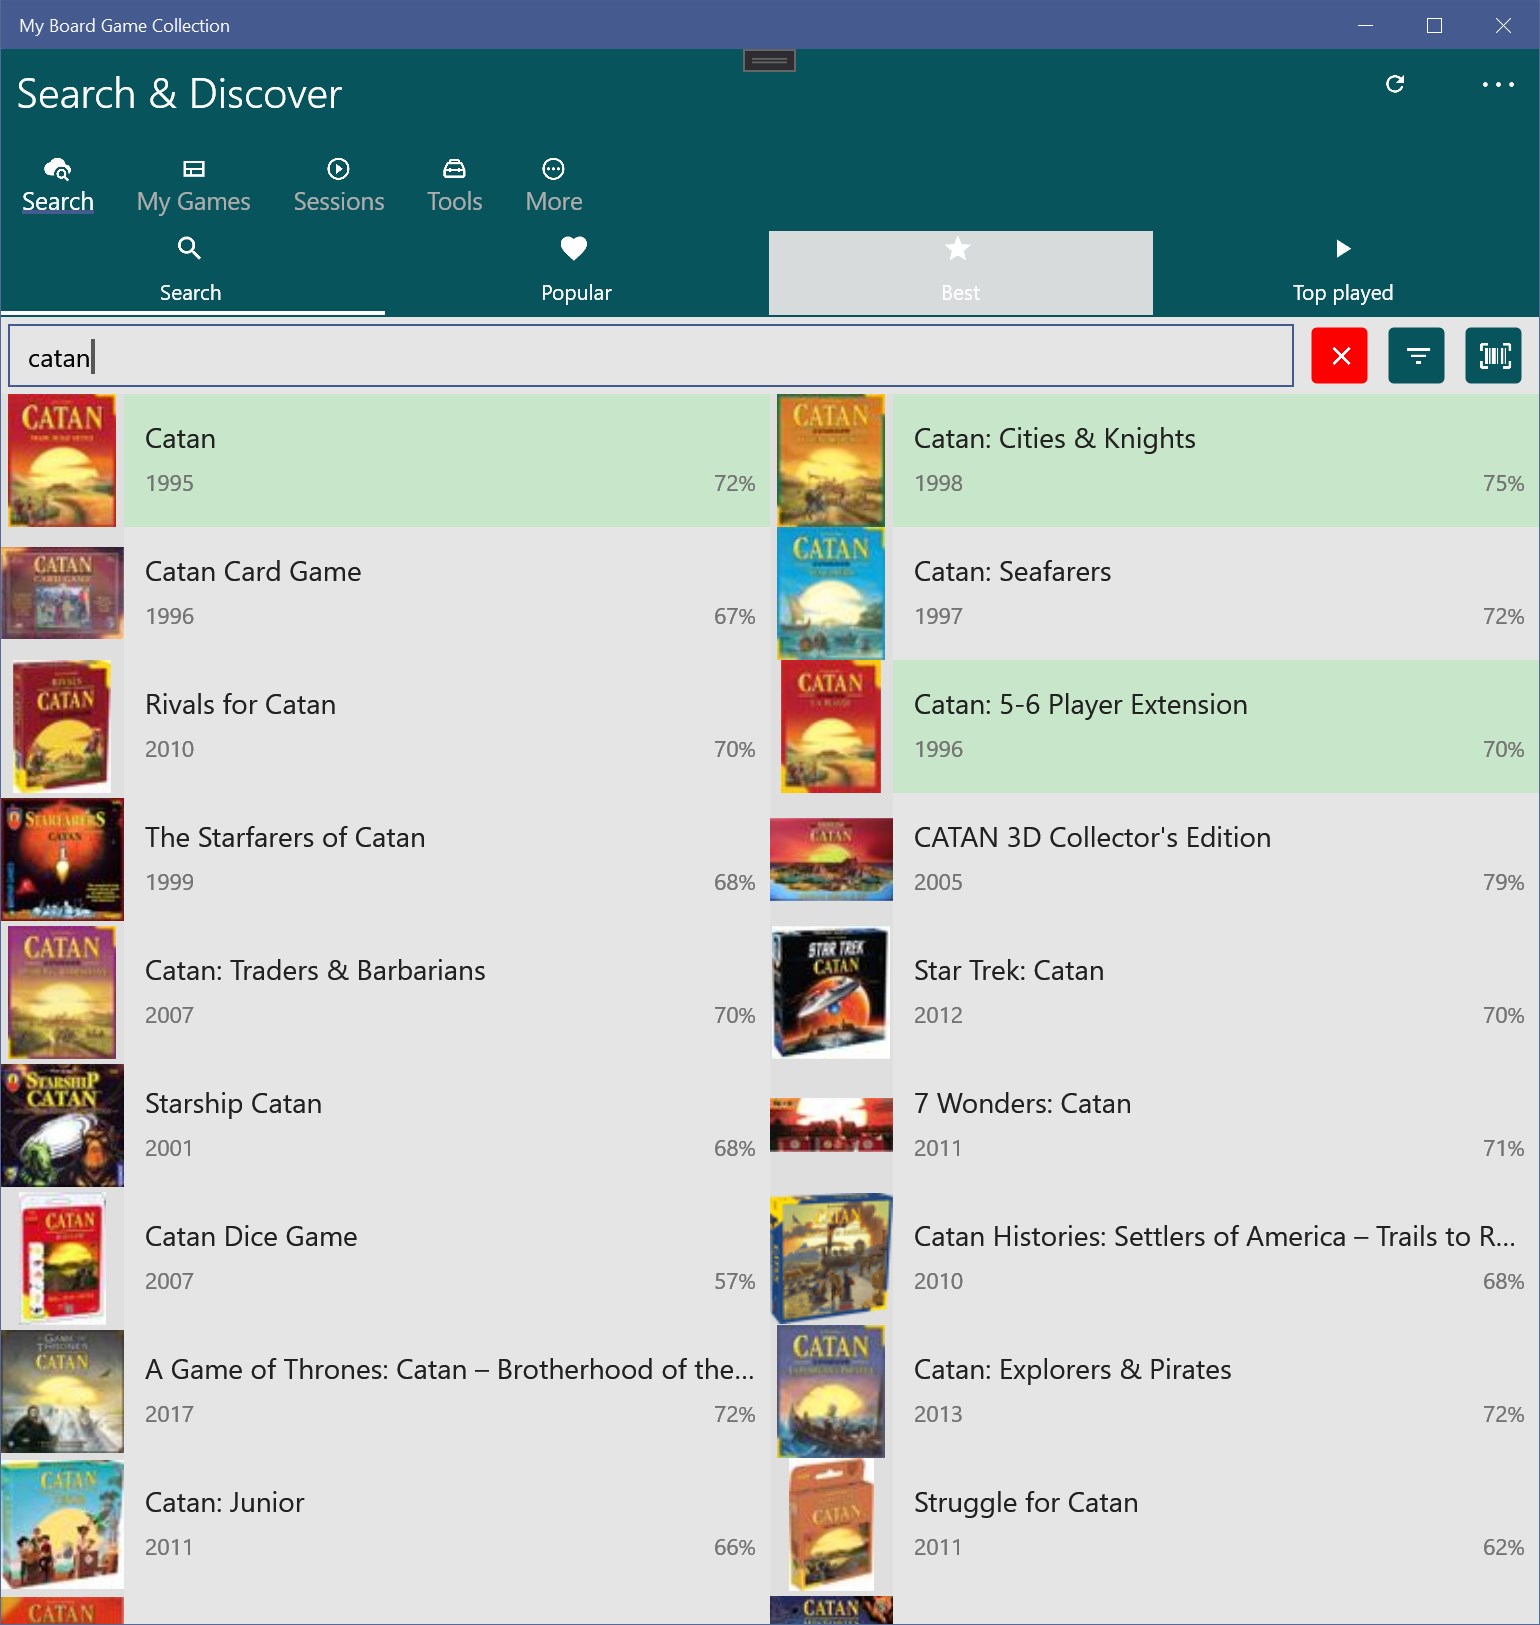Open Struggle for Catan cover thumbnail

831,1524
